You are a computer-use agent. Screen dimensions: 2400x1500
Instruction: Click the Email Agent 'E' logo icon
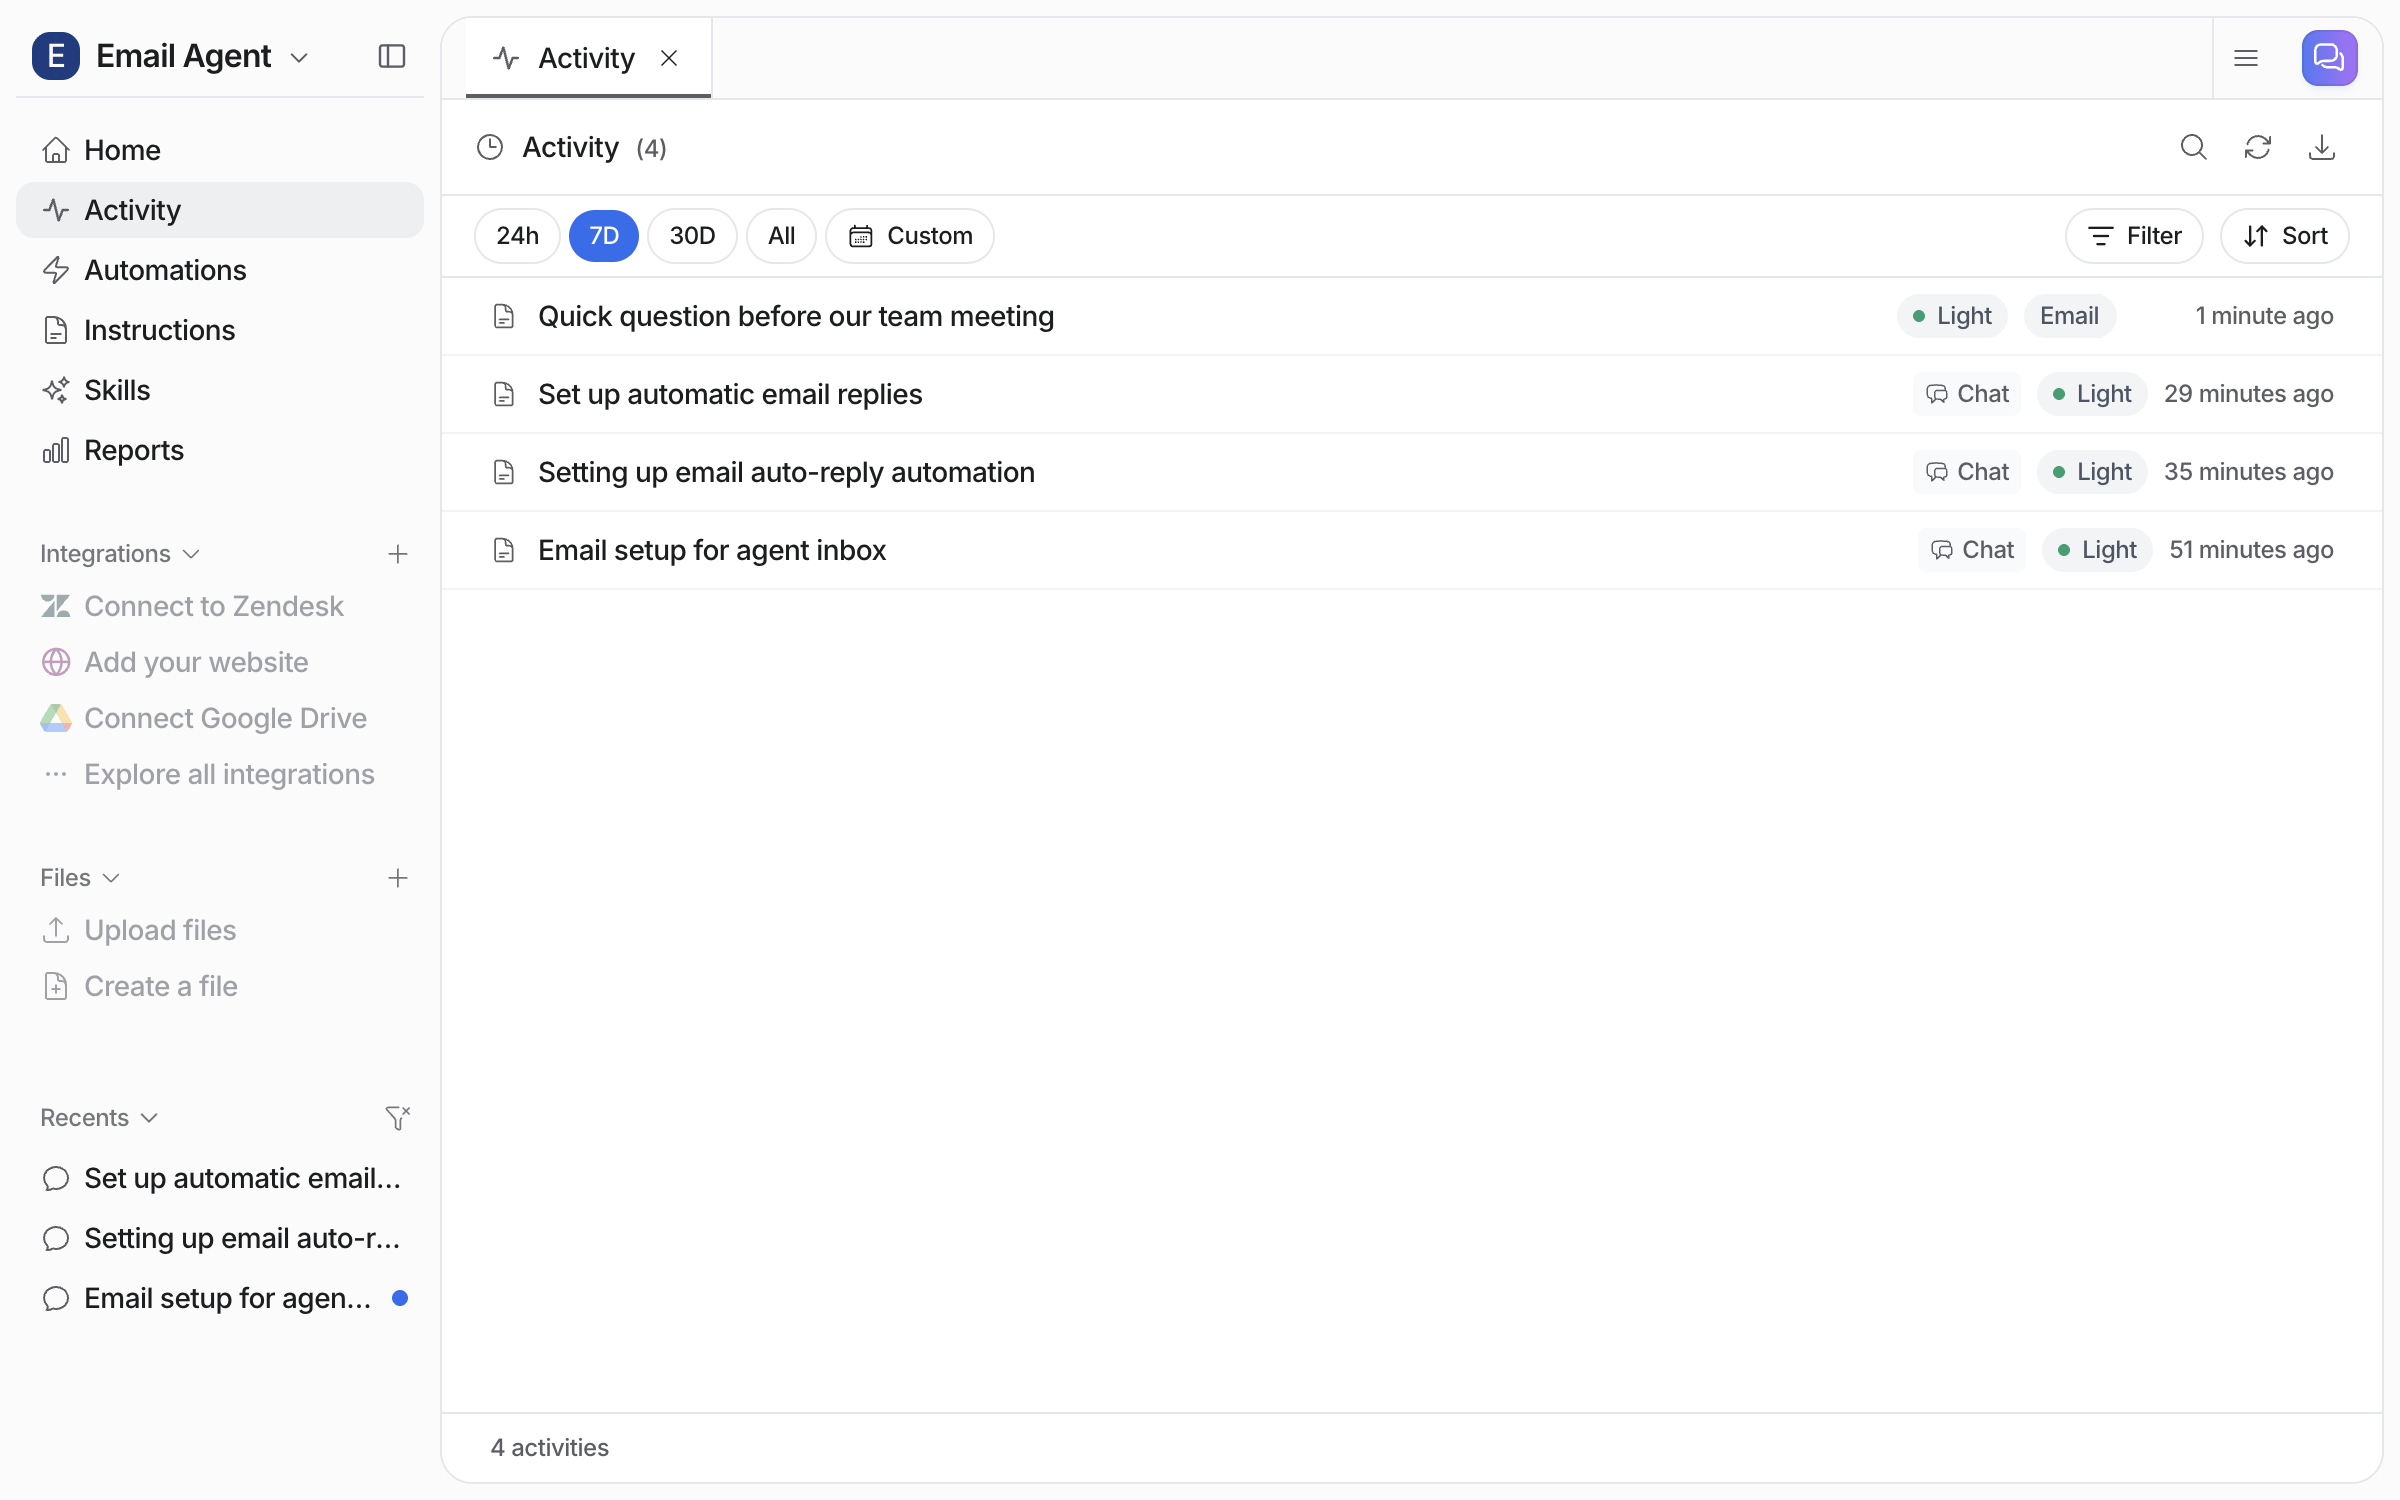pyautogui.click(x=56, y=56)
